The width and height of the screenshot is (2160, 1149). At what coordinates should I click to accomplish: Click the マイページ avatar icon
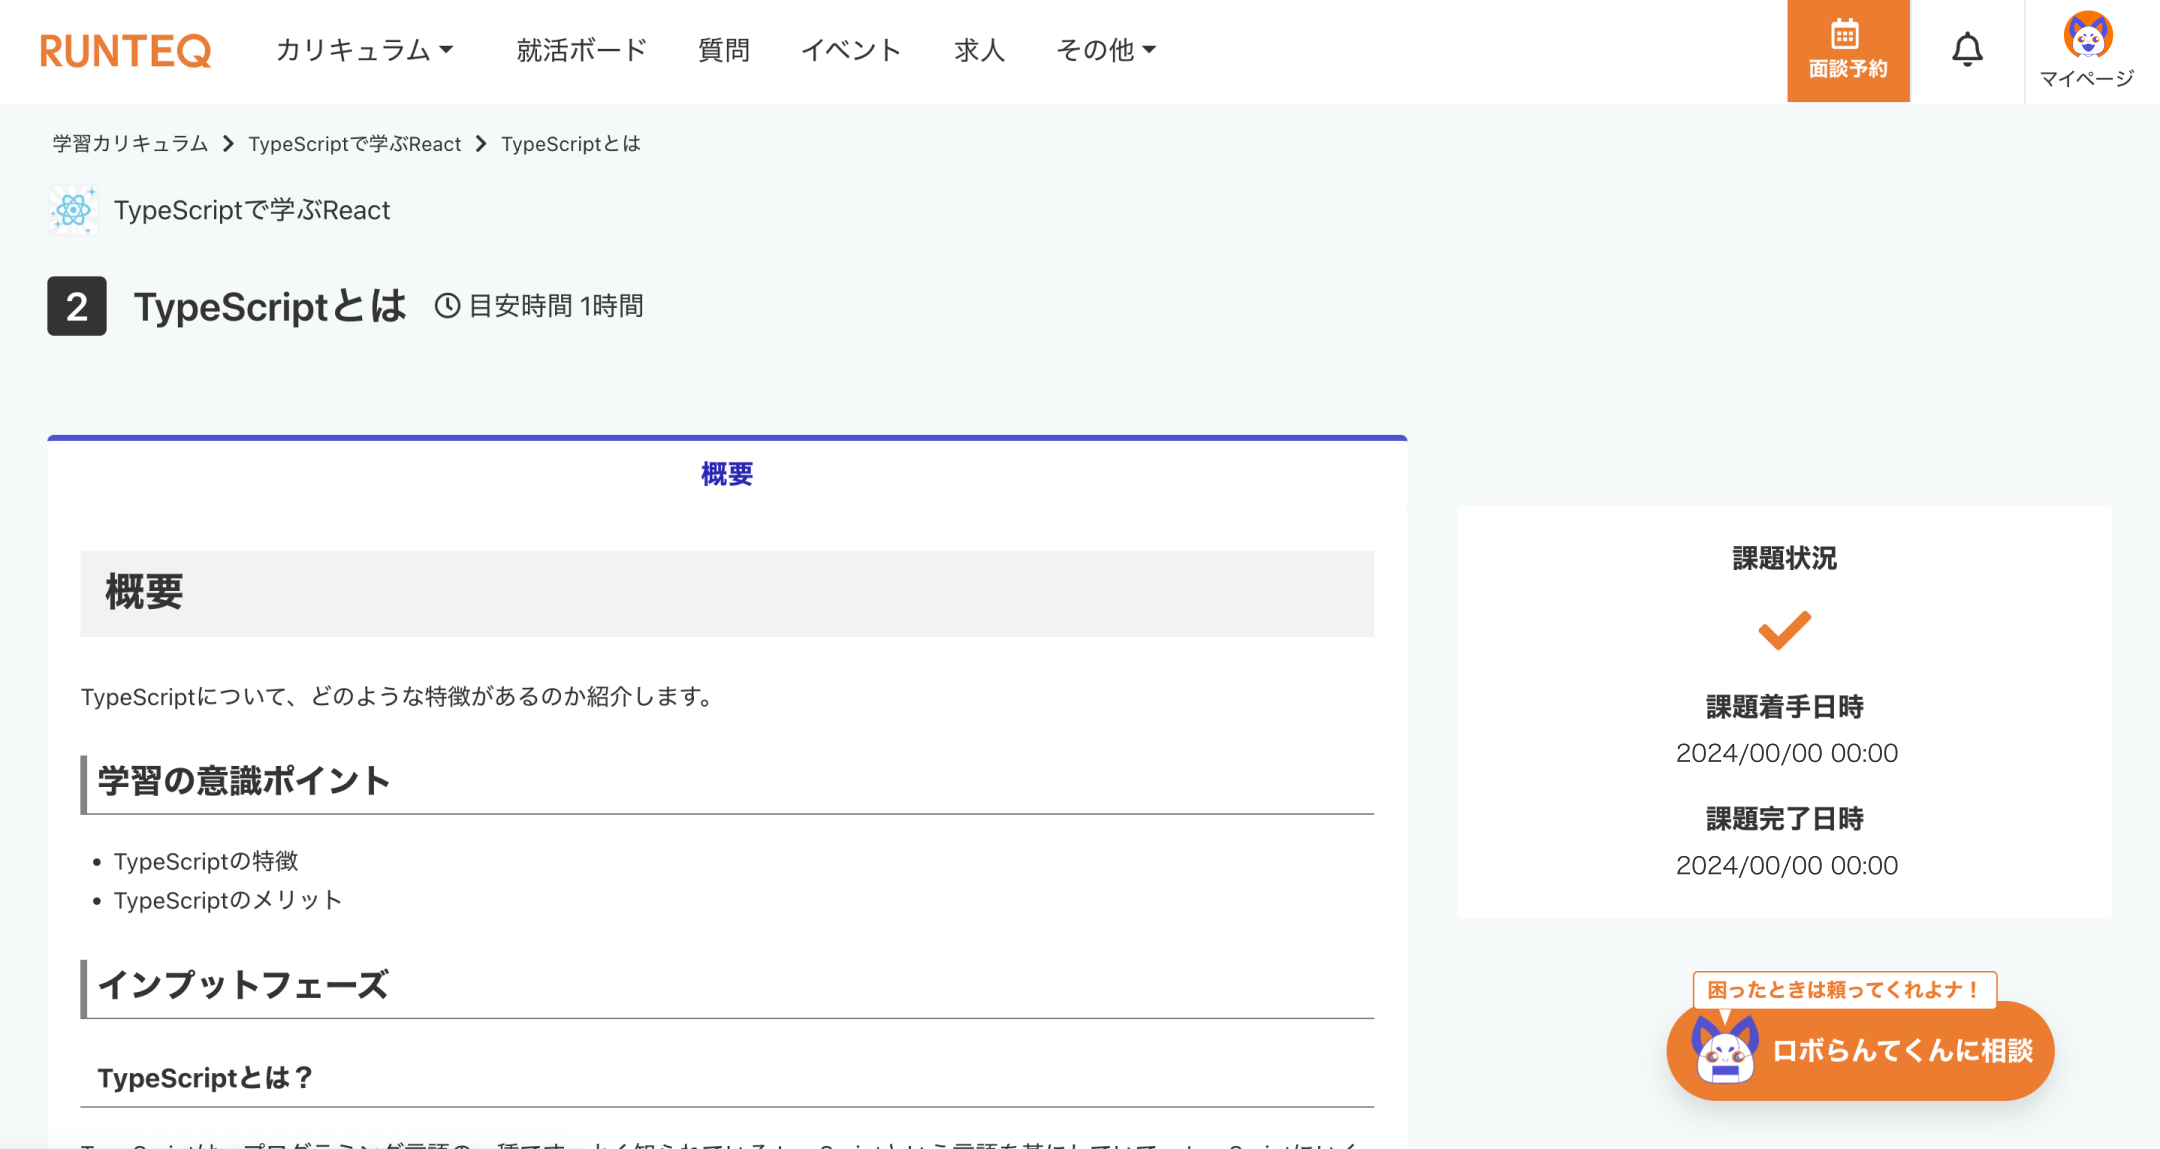coord(2087,36)
